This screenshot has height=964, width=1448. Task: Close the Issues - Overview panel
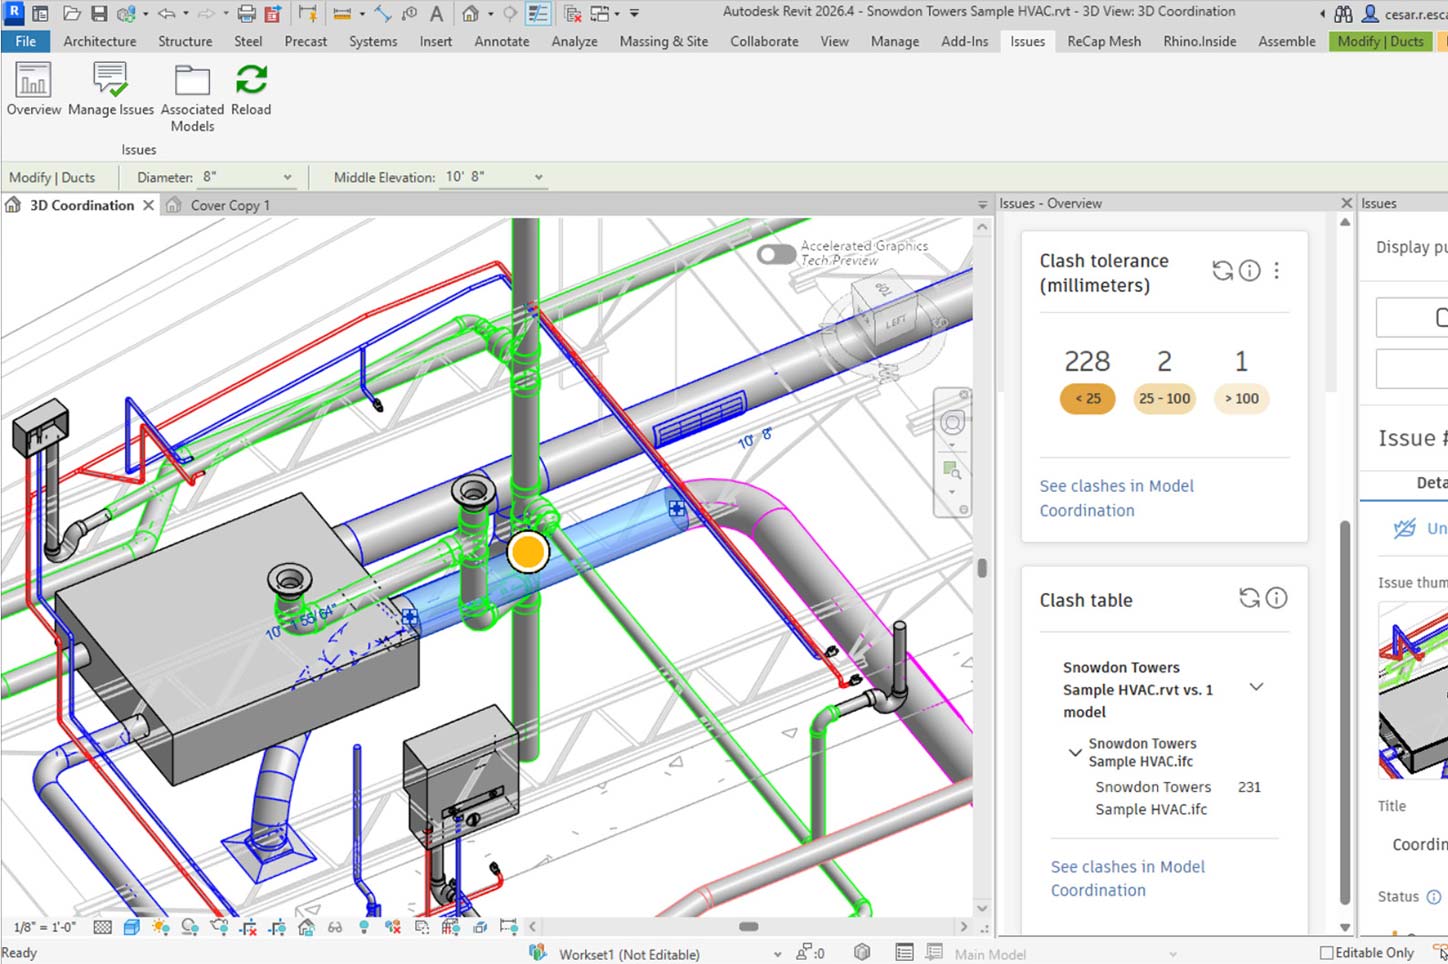pyautogui.click(x=1346, y=203)
